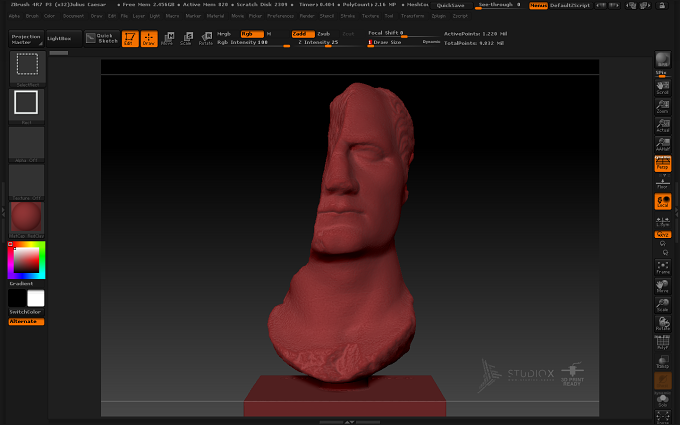Toggle Draw mode in top shelf
680x425 pixels.
149,39
